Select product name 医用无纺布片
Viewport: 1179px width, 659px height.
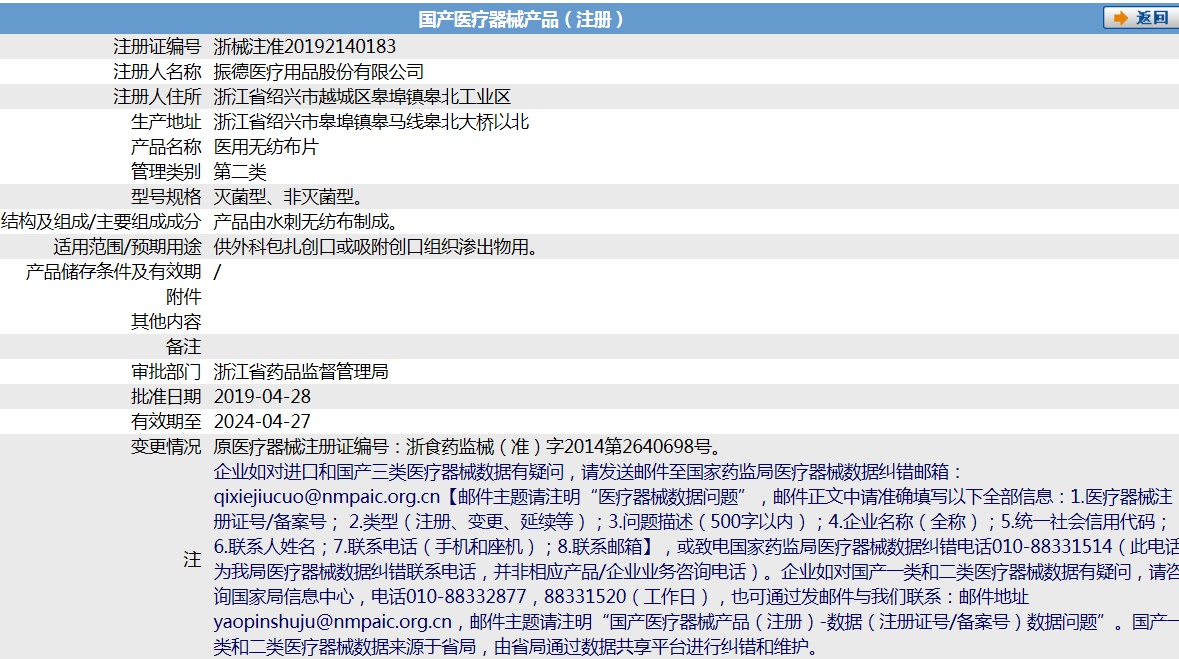point(266,147)
